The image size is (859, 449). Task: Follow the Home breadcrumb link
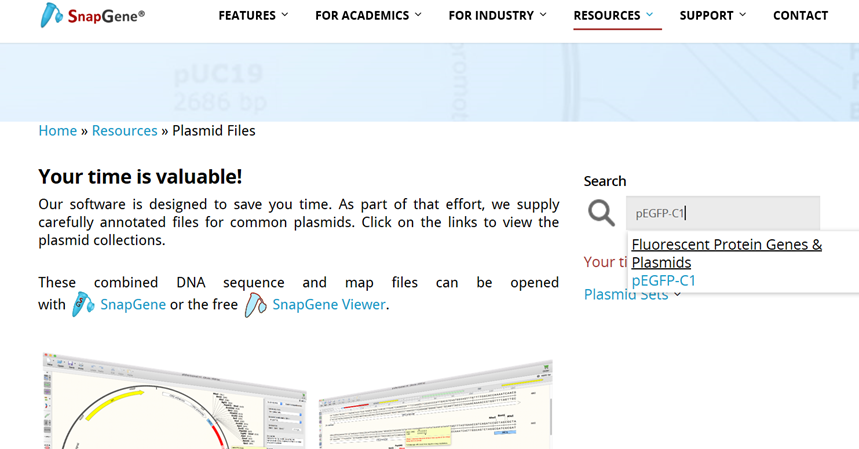(58, 131)
